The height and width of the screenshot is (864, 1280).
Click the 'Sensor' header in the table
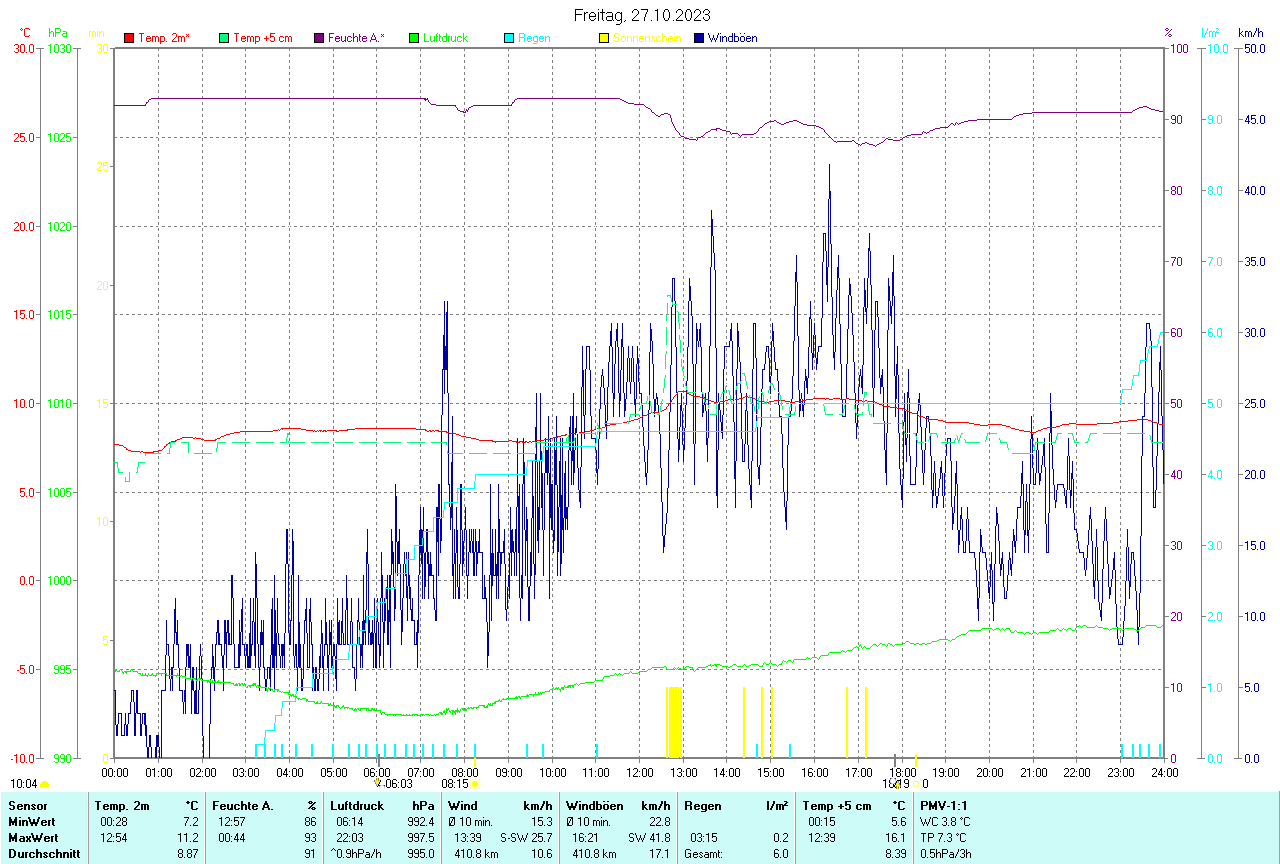[x=27, y=805]
